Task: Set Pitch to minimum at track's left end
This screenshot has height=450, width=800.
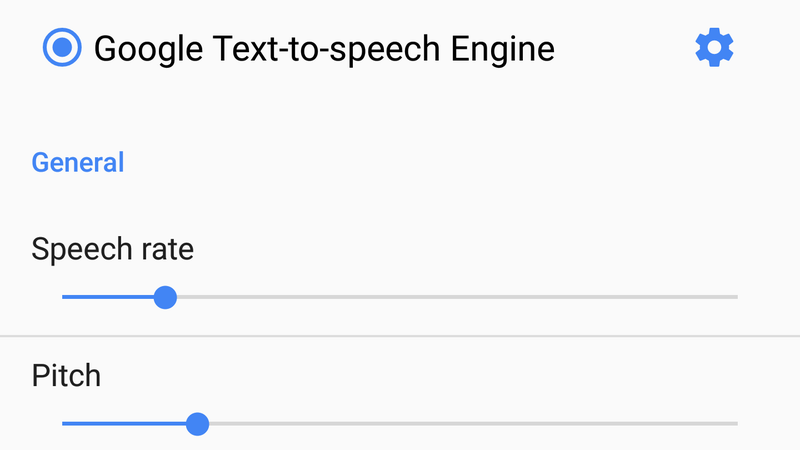Action: [x=64, y=424]
